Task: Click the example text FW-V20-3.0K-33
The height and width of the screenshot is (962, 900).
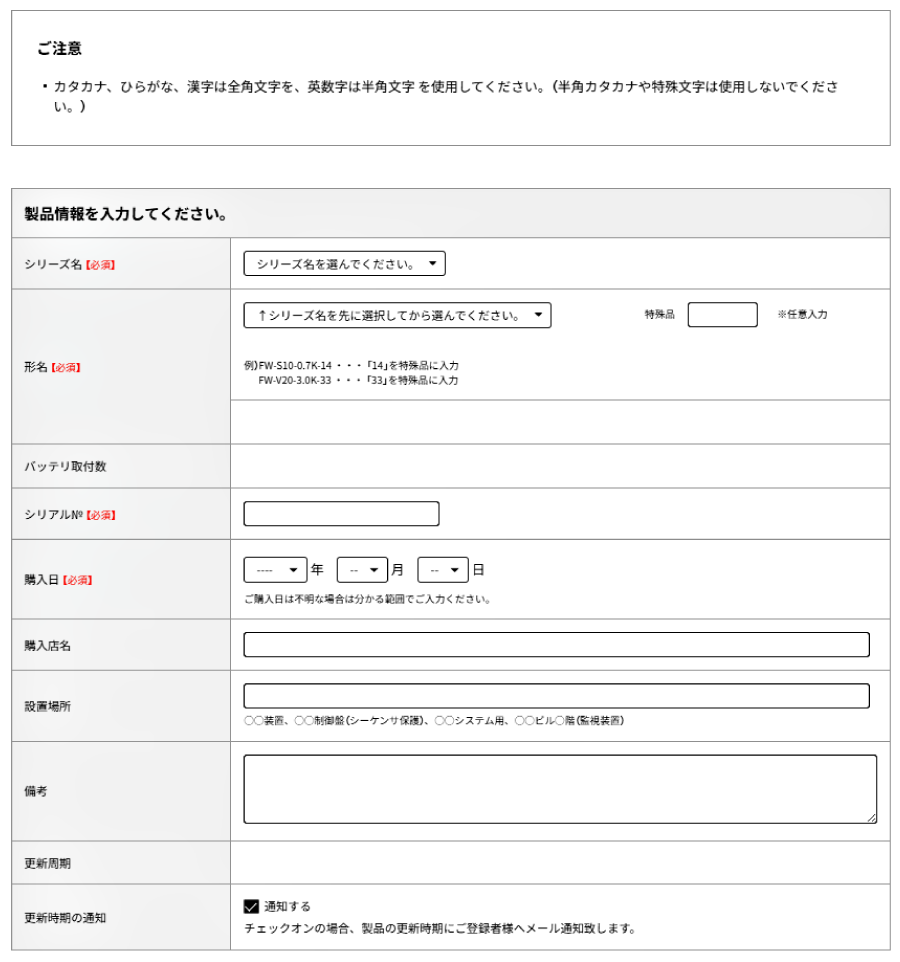Action: 294,380
